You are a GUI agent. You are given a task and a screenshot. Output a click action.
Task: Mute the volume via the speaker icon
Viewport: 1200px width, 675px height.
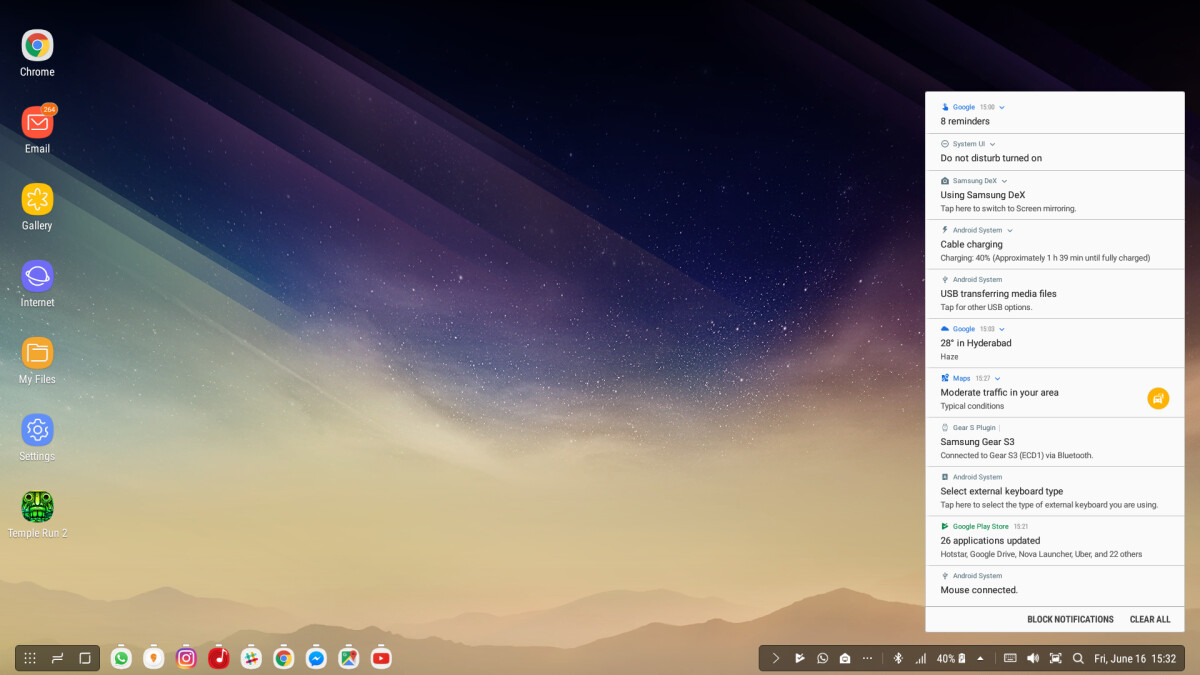[1033, 658]
